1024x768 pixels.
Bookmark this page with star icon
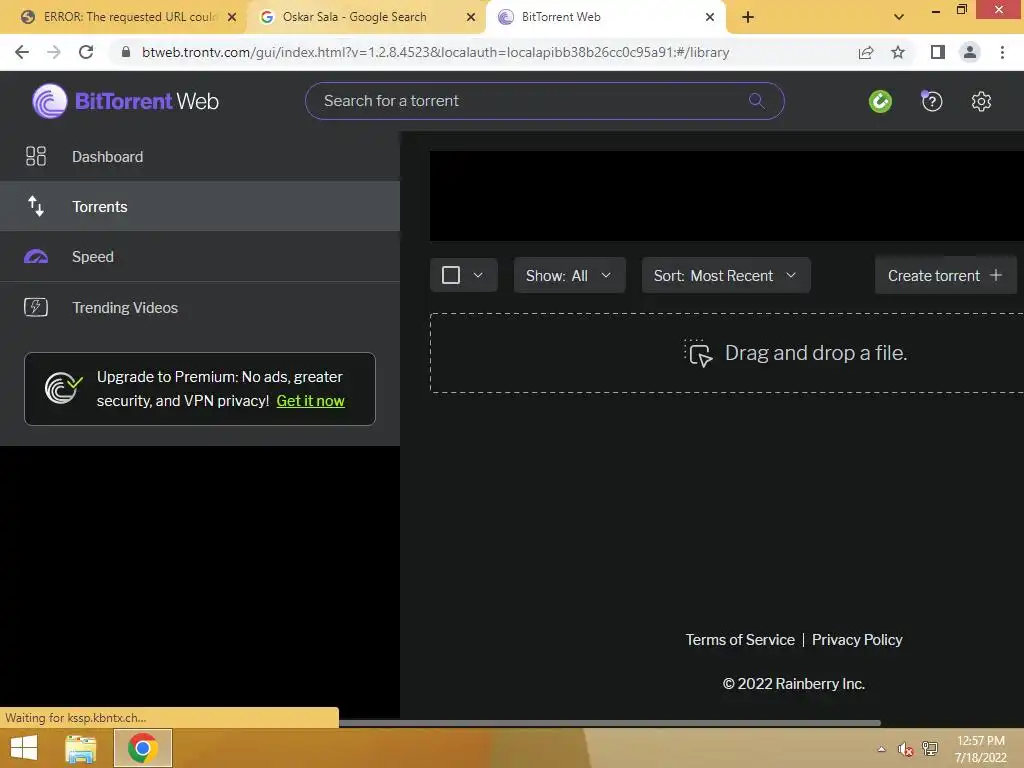coord(898,52)
